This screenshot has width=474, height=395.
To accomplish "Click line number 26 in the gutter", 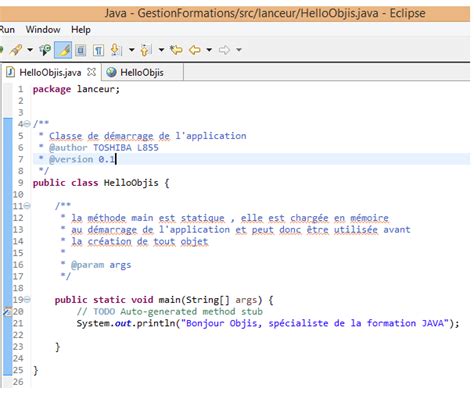I will (x=18, y=382).
